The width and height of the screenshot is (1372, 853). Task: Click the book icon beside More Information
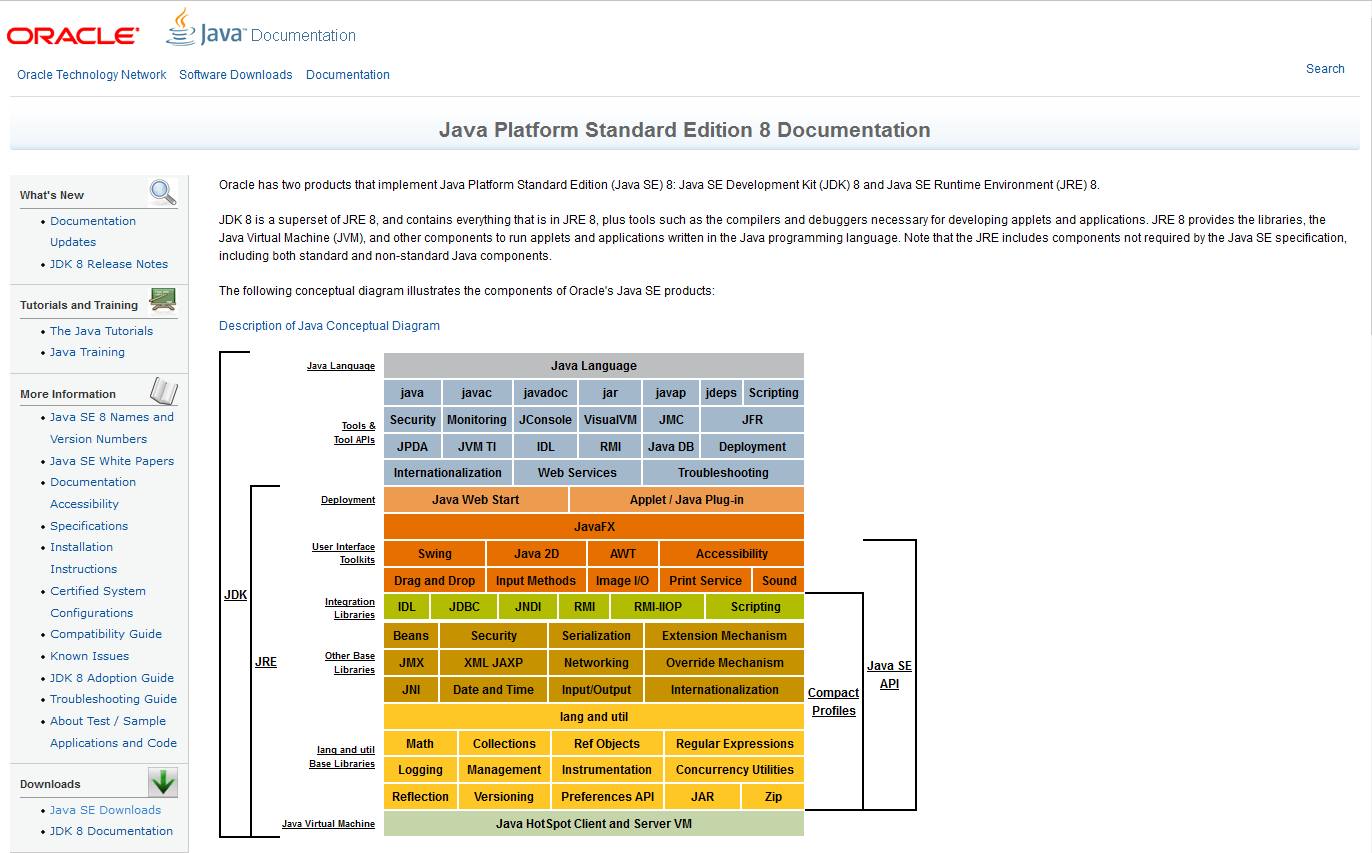coord(163,390)
